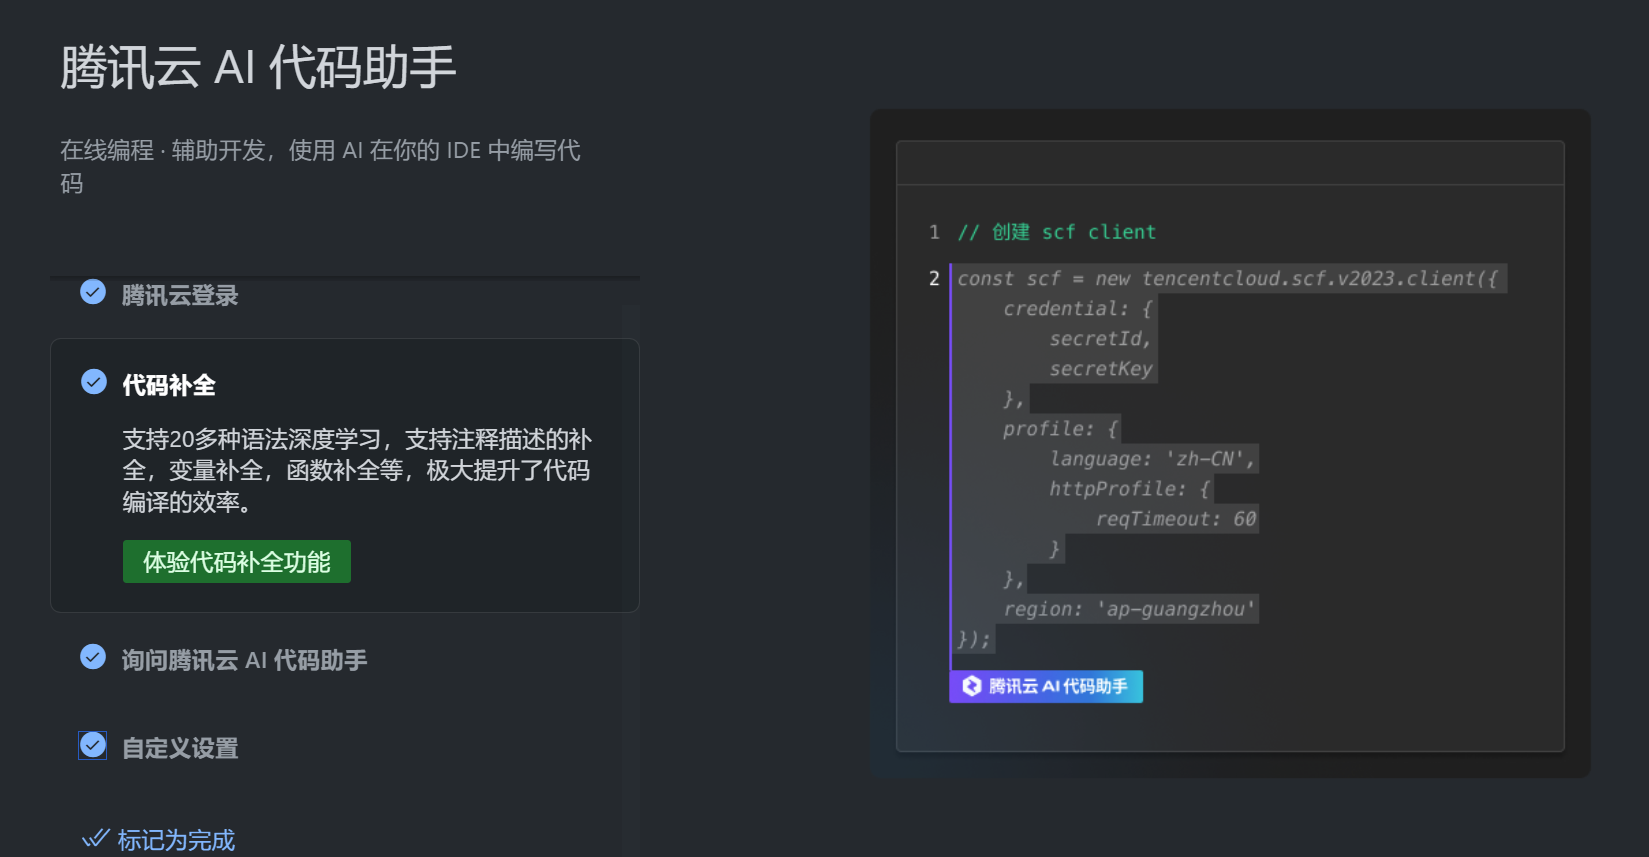Click the code line const scf = new tencentcloud
Viewport: 1649px width, 857px height.
coord(1228,278)
